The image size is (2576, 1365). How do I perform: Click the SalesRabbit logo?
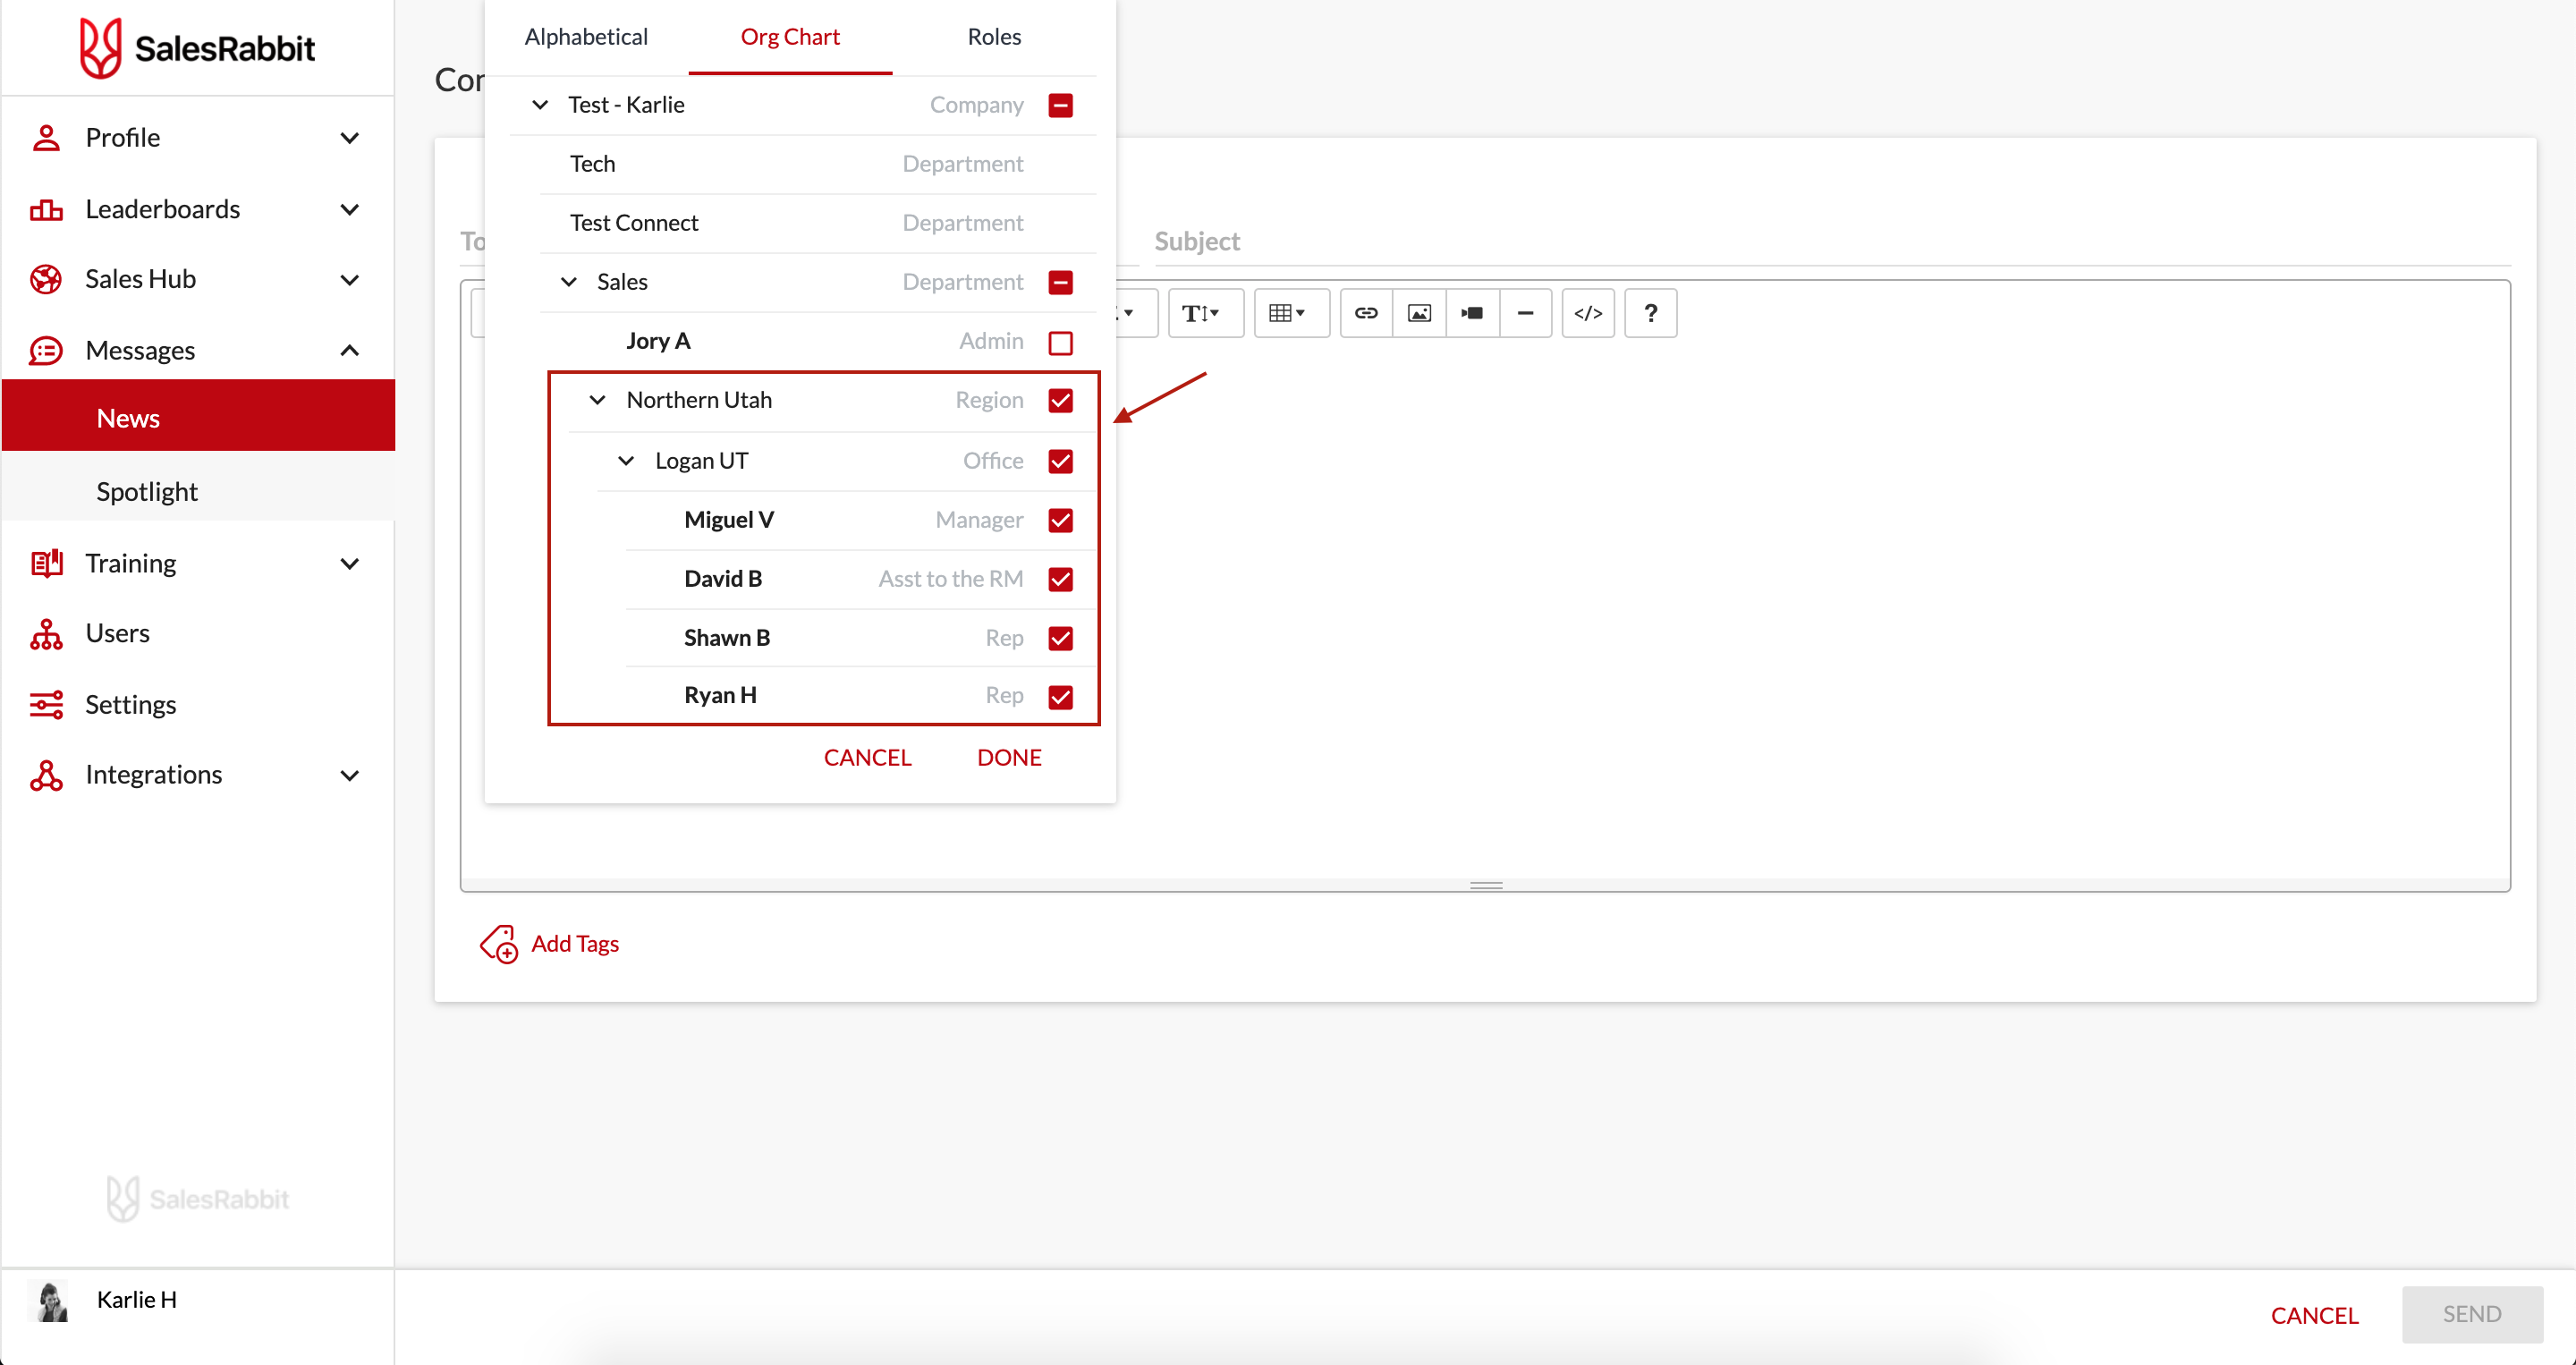coord(197,47)
